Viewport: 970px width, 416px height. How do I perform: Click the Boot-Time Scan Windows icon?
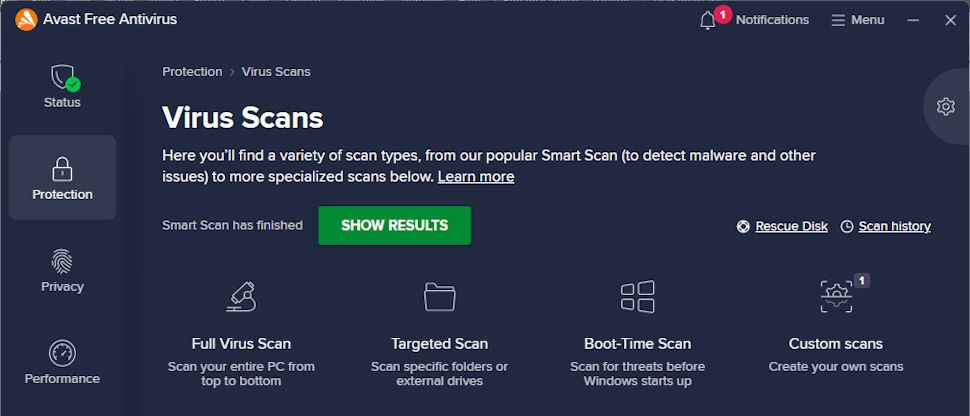click(637, 296)
